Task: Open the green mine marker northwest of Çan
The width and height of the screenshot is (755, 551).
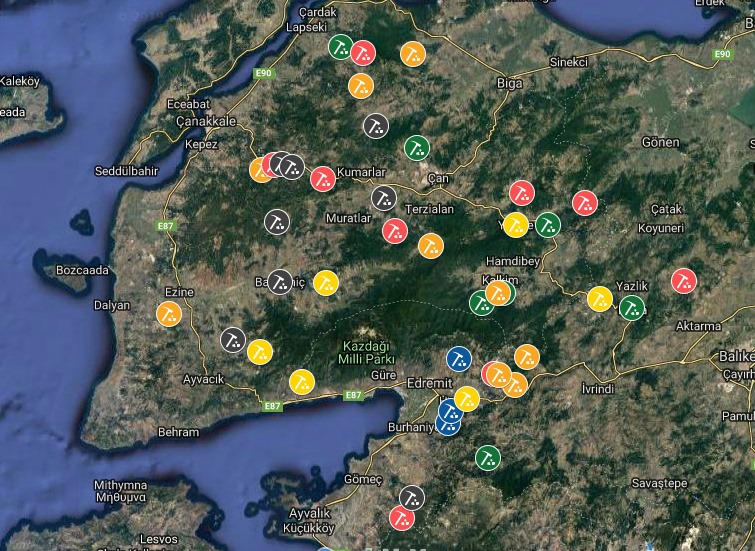Action: point(417,148)
